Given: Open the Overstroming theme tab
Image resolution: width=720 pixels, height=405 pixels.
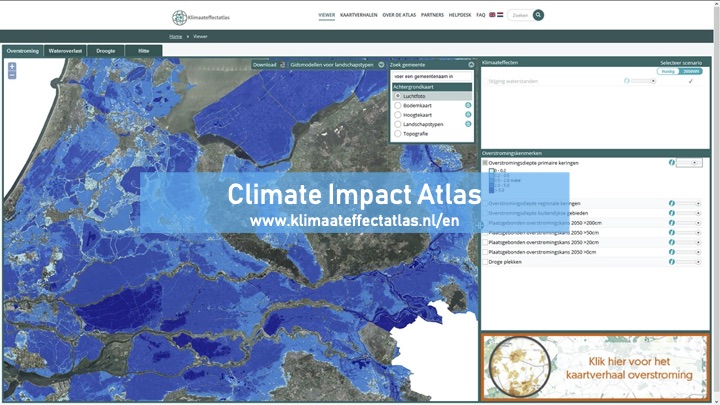Looking at the screenshot, I should (22, 51).
